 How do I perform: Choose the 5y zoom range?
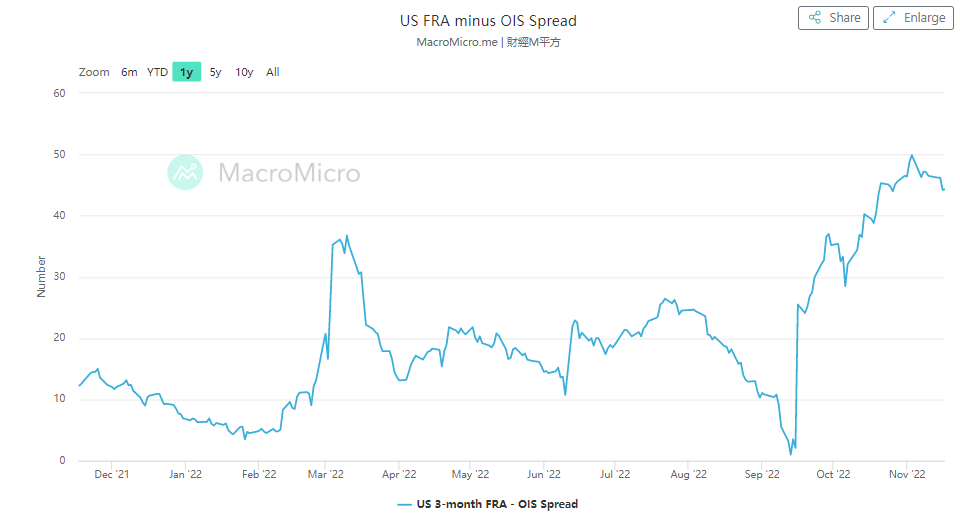tap(215, 72)
